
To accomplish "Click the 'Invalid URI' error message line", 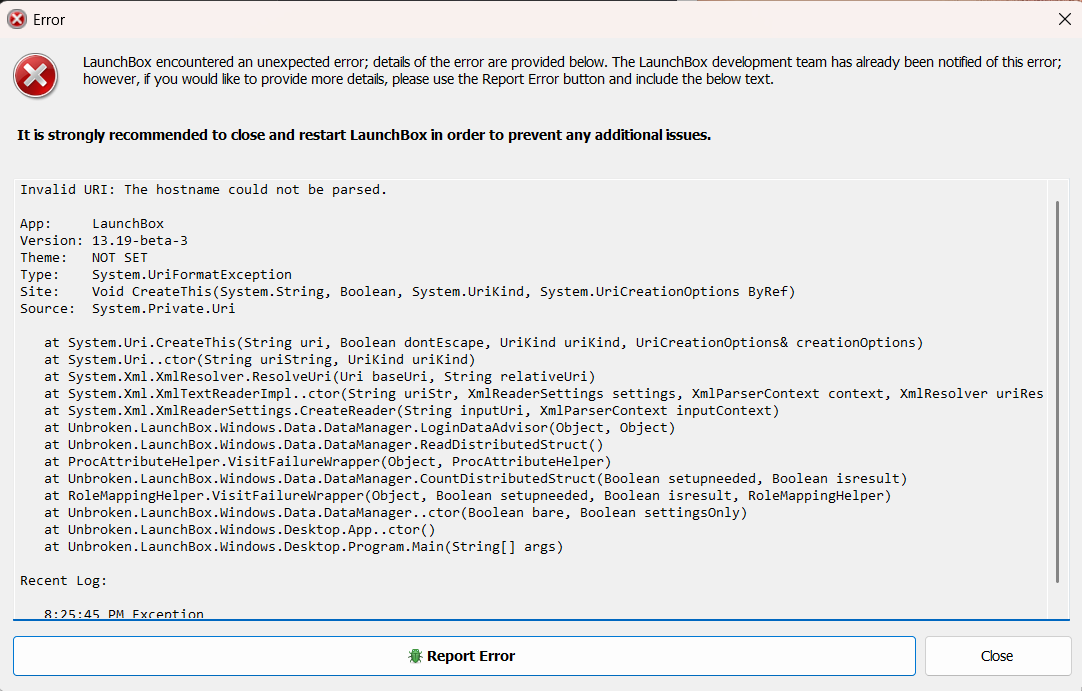I will [204, 190].
